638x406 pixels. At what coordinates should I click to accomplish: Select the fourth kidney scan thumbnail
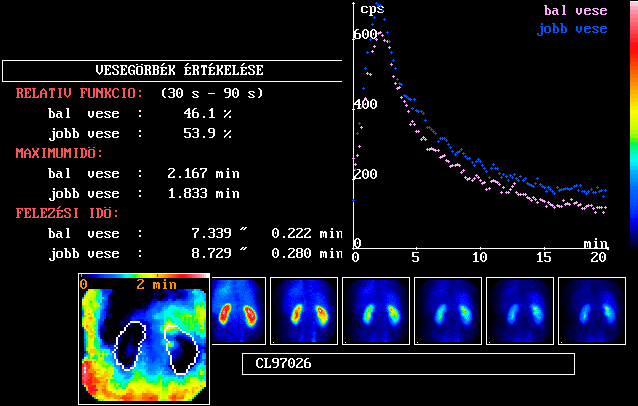[447, 312]
